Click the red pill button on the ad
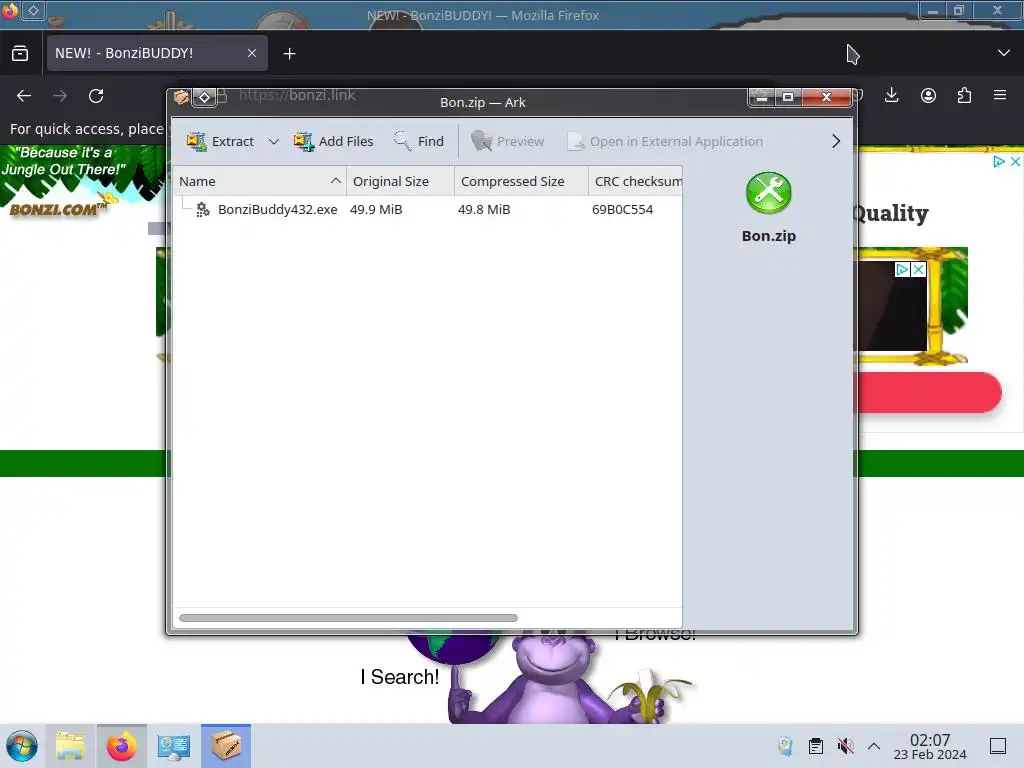The width and height of the screenshot is (1024, 768). point(927,392)
